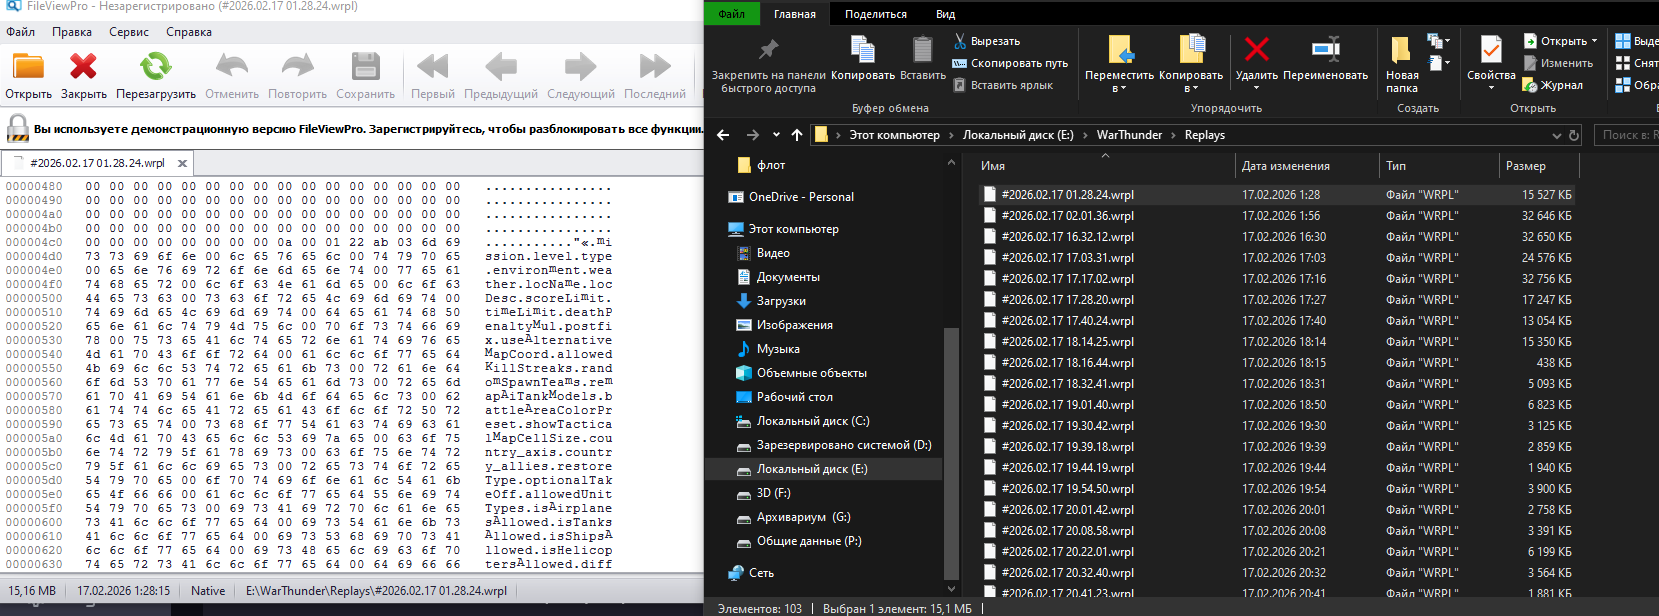Open address bar history dropdown arrow
This screenshot has width=1659, height=616.
[1556, 135]
